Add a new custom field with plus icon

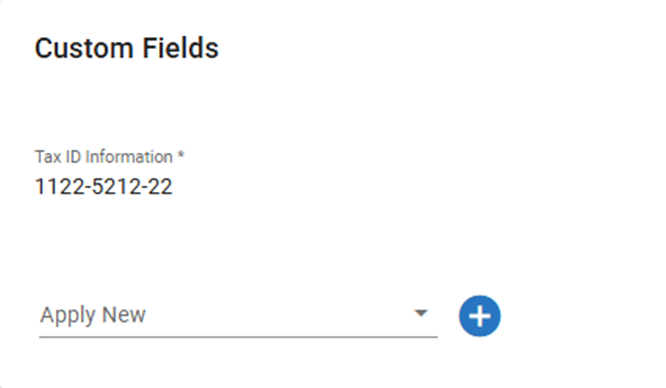(480, 316)
